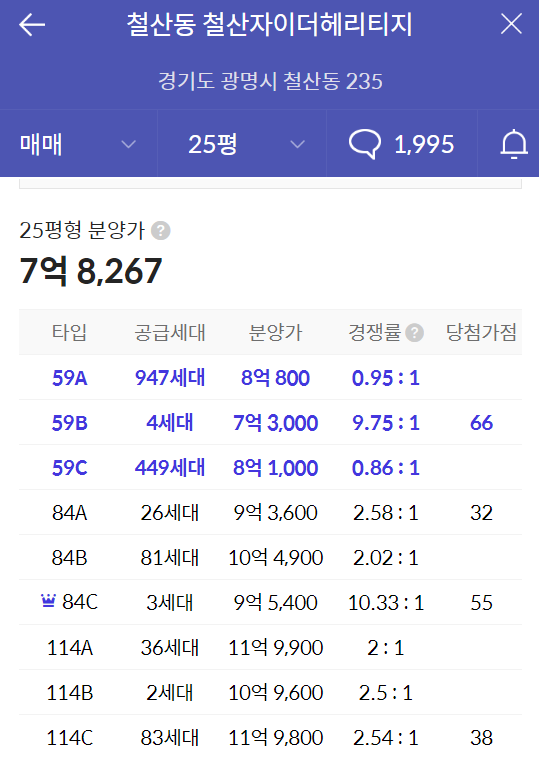Close the 철산자이더헤리티지 page with X
The width and height of the screenshot is (539, 769).
(511, 24)
